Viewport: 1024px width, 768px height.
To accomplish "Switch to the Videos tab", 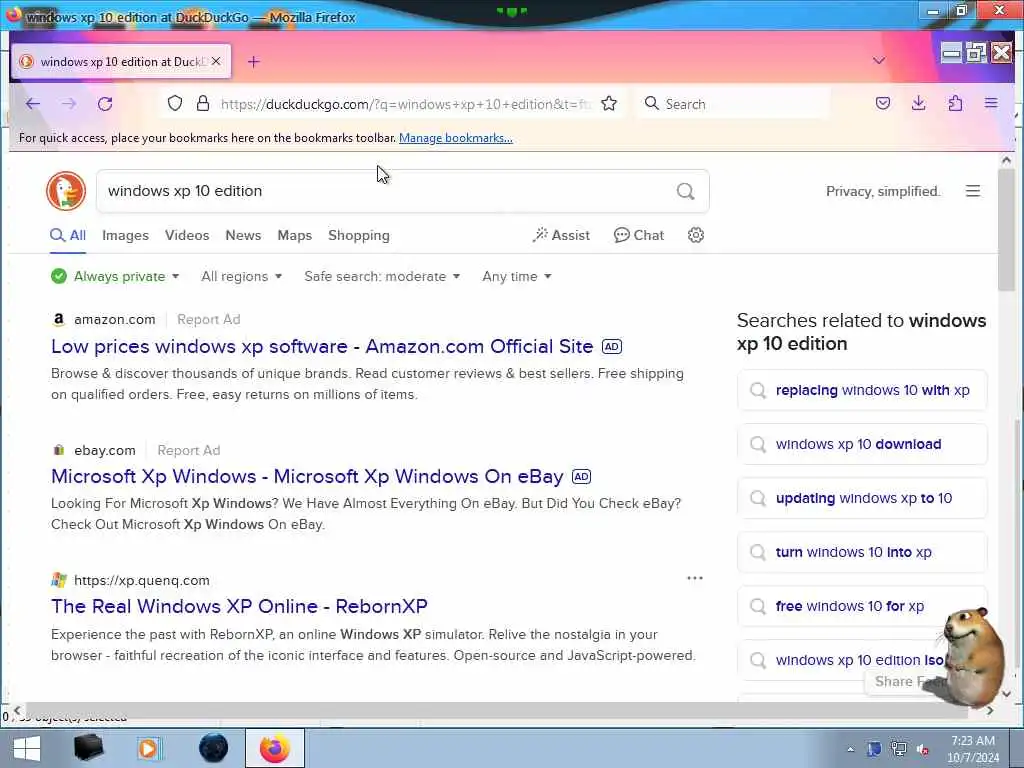I will [x=187, y=235].
